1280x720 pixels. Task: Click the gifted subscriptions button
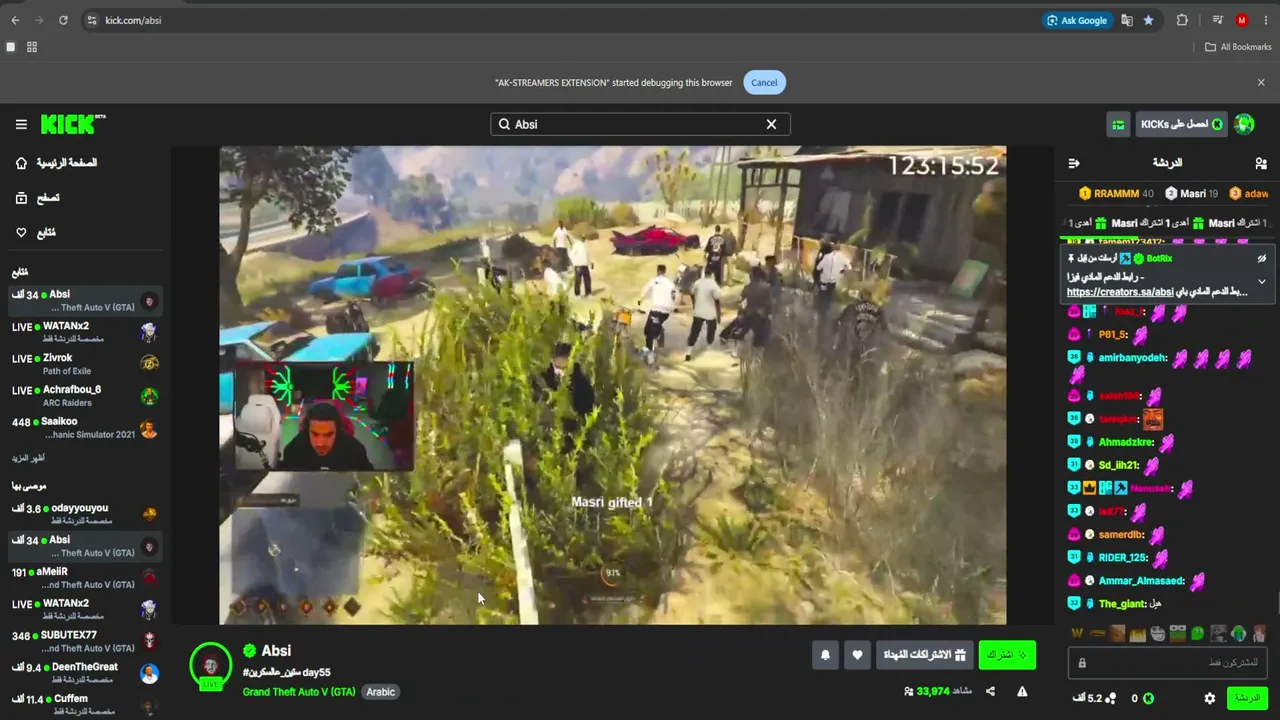[x=924, y=655]
